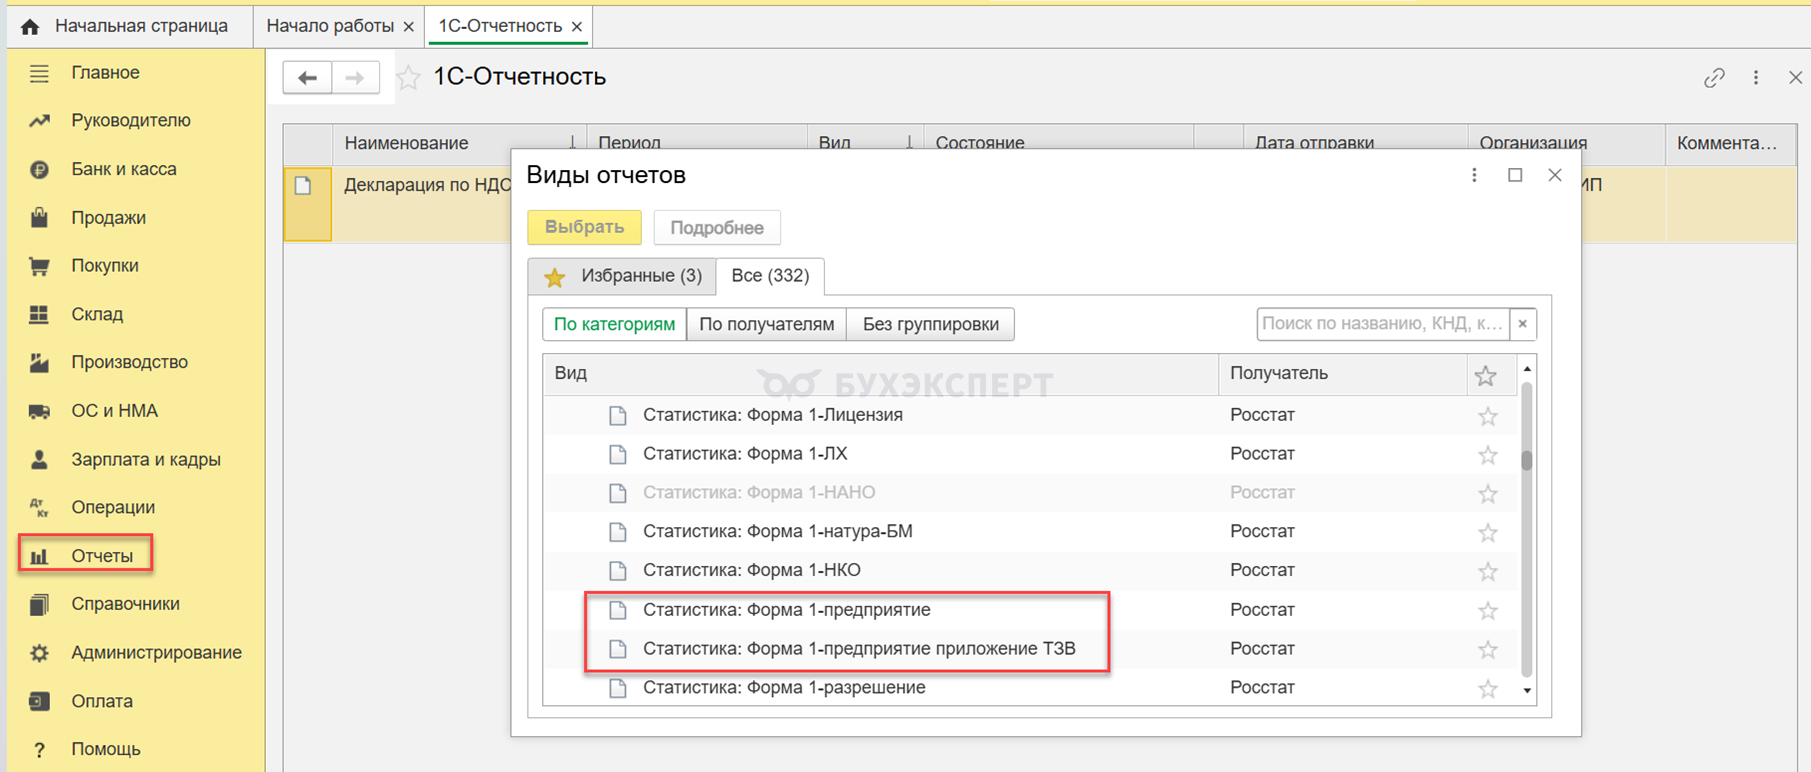Image resolution: width=1811 pixels, height=772 pixels.
Task: Click the back navigation arrow
Action: [307, 77]
